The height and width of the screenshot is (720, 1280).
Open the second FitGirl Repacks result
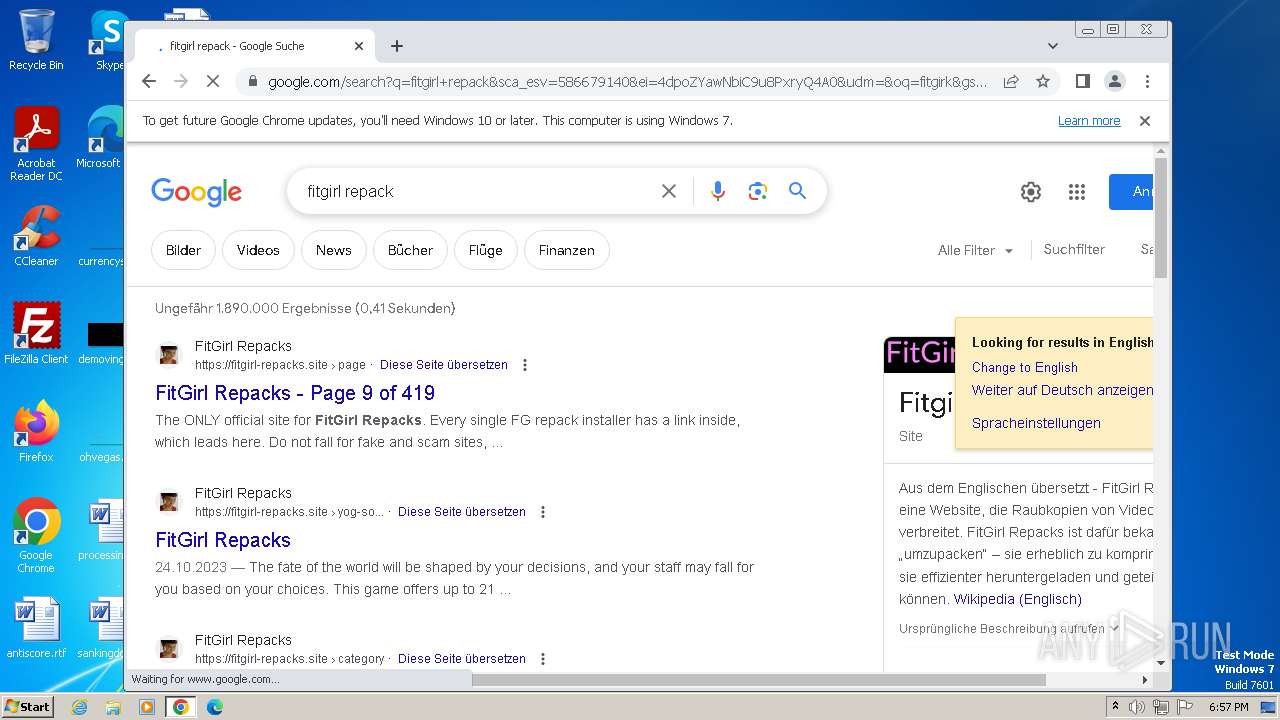(223, 540)
